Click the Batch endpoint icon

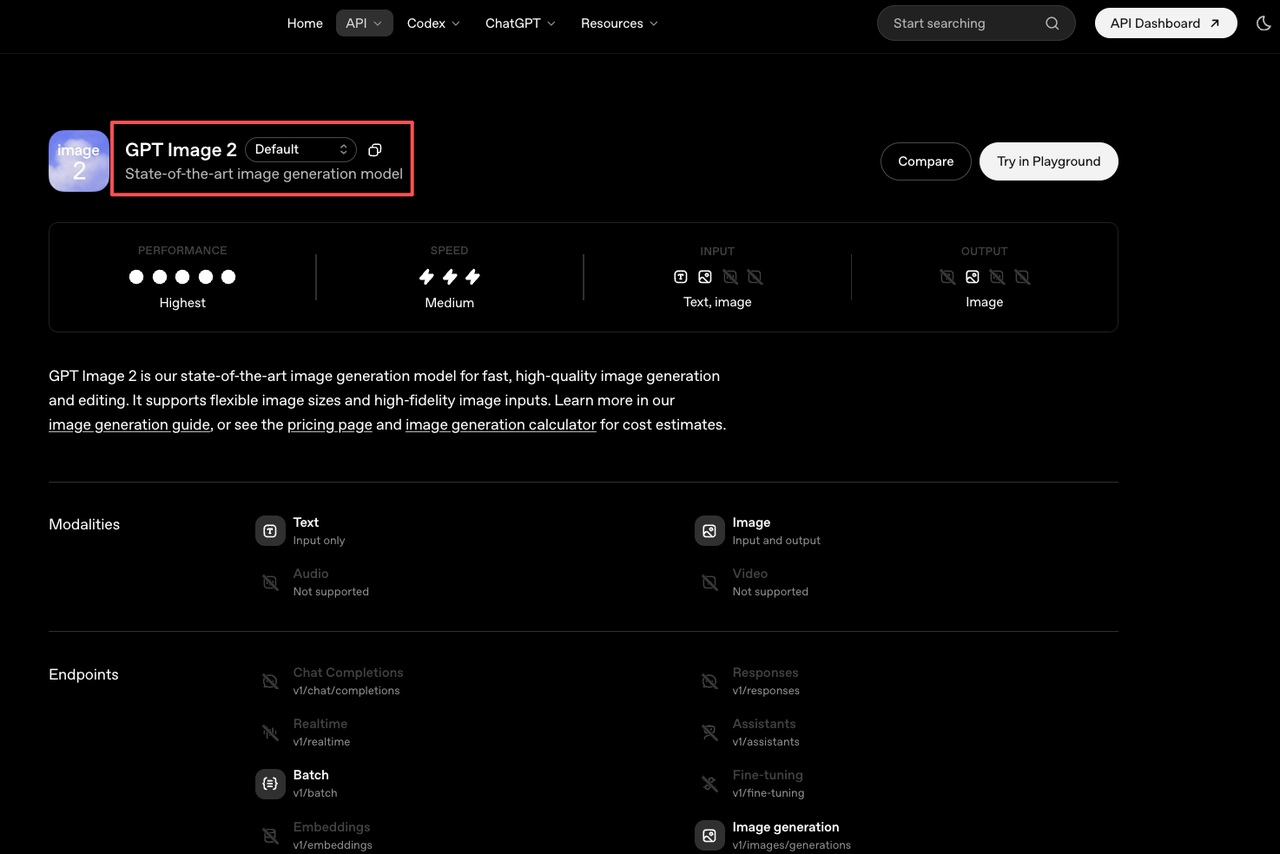[x=270, y=784]
